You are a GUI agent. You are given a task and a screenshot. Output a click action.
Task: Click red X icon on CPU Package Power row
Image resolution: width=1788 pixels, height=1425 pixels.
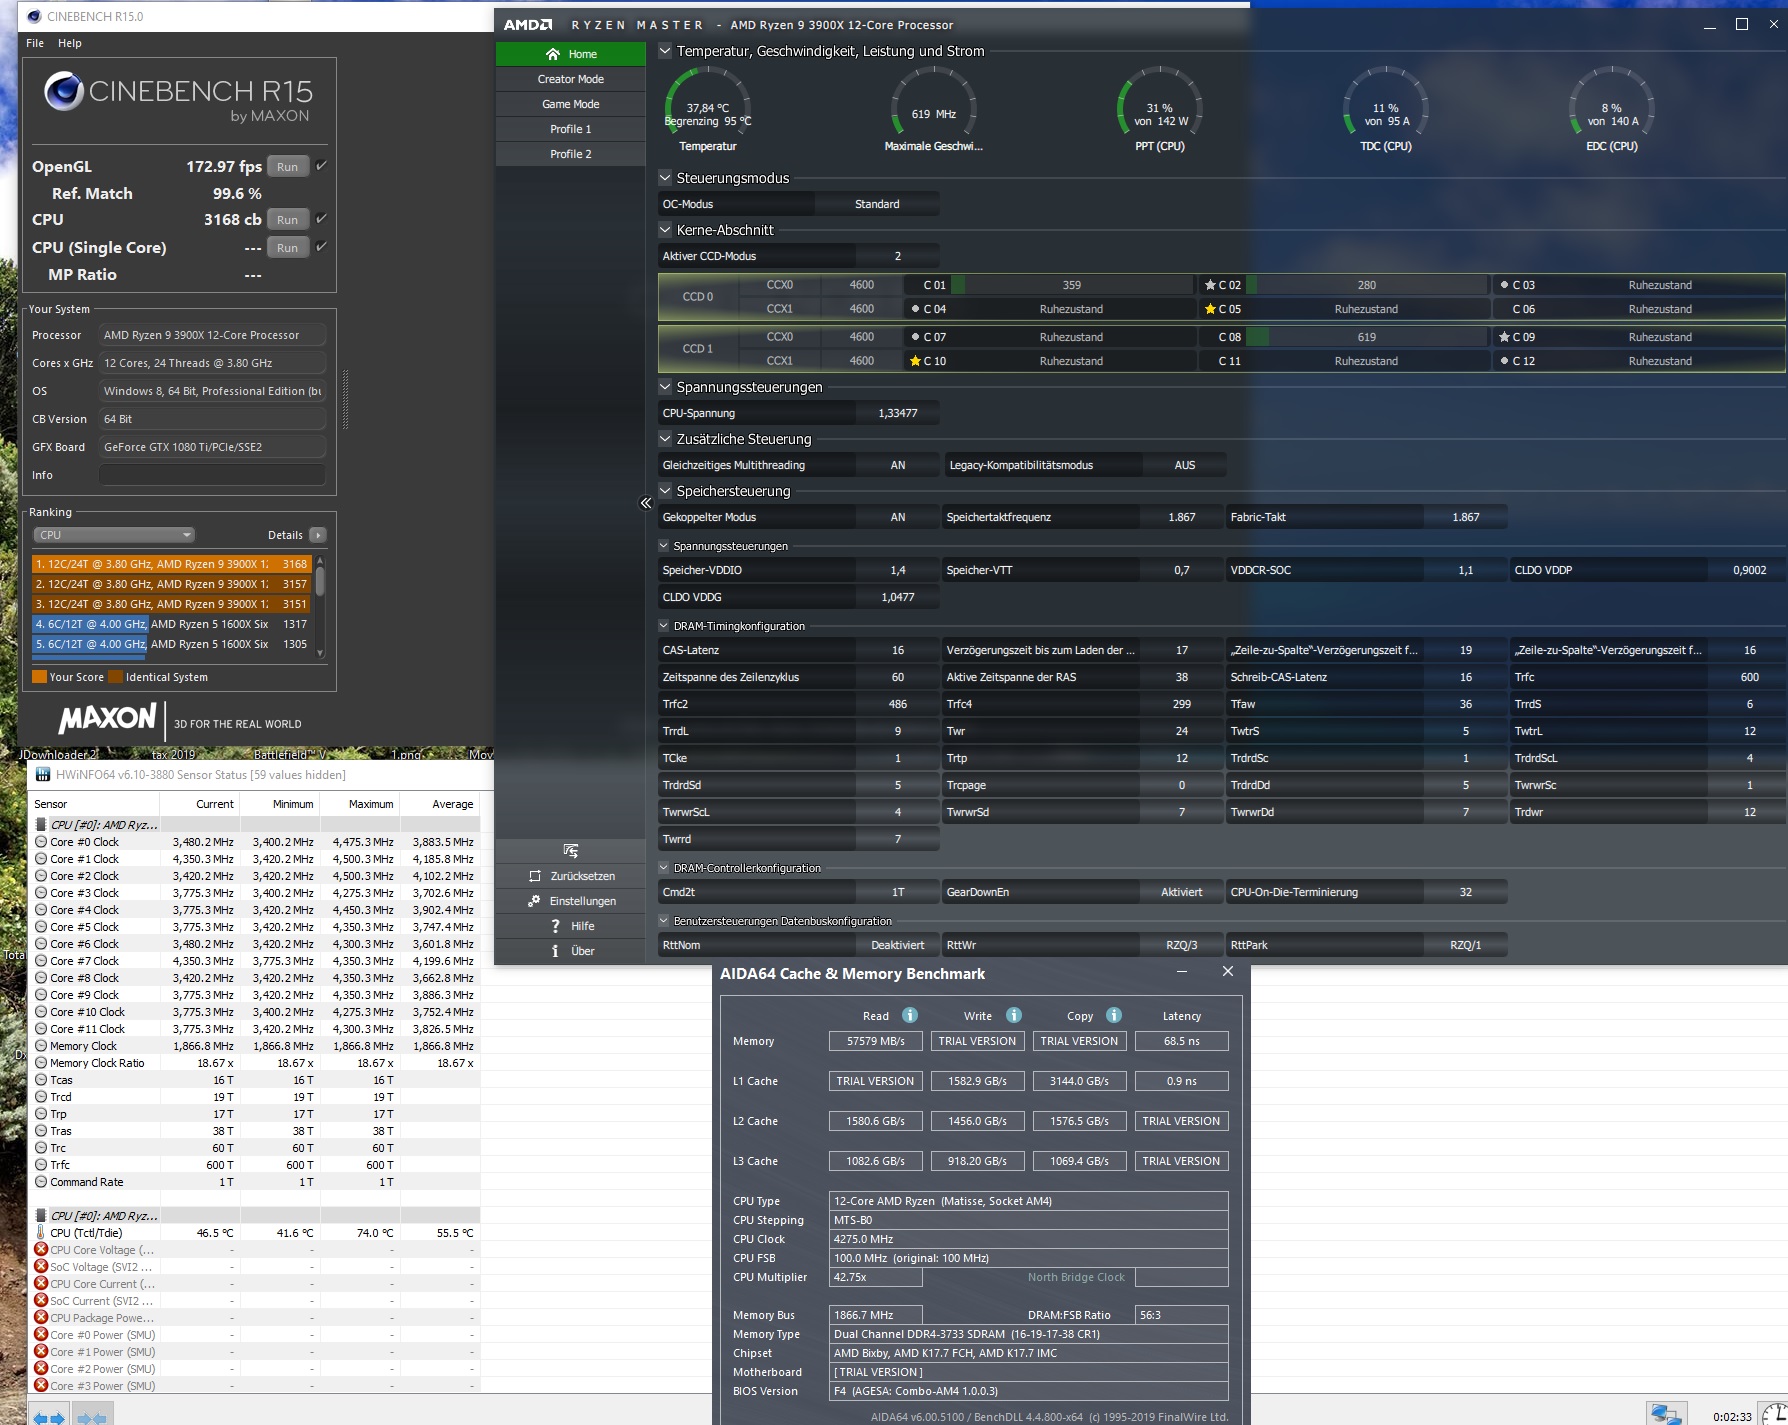coord(41,1317)
